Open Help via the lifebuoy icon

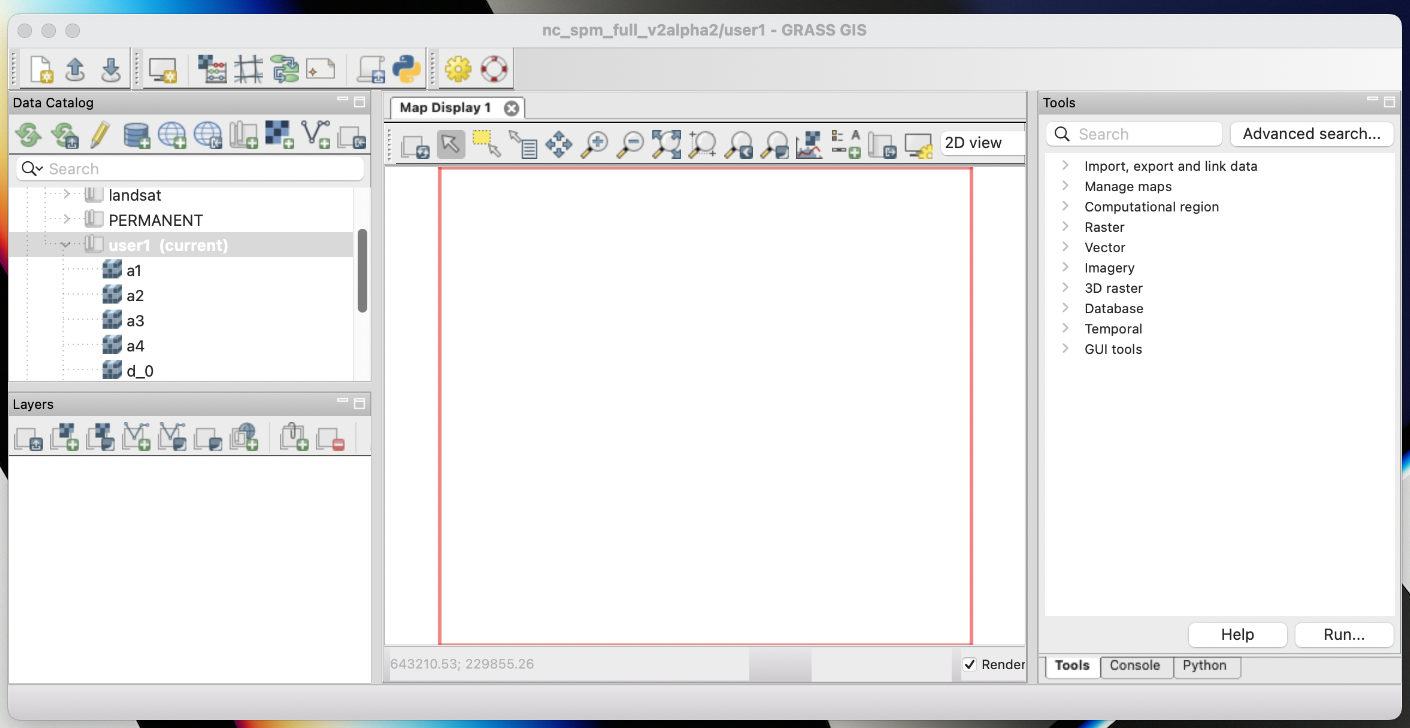(495, 69)
